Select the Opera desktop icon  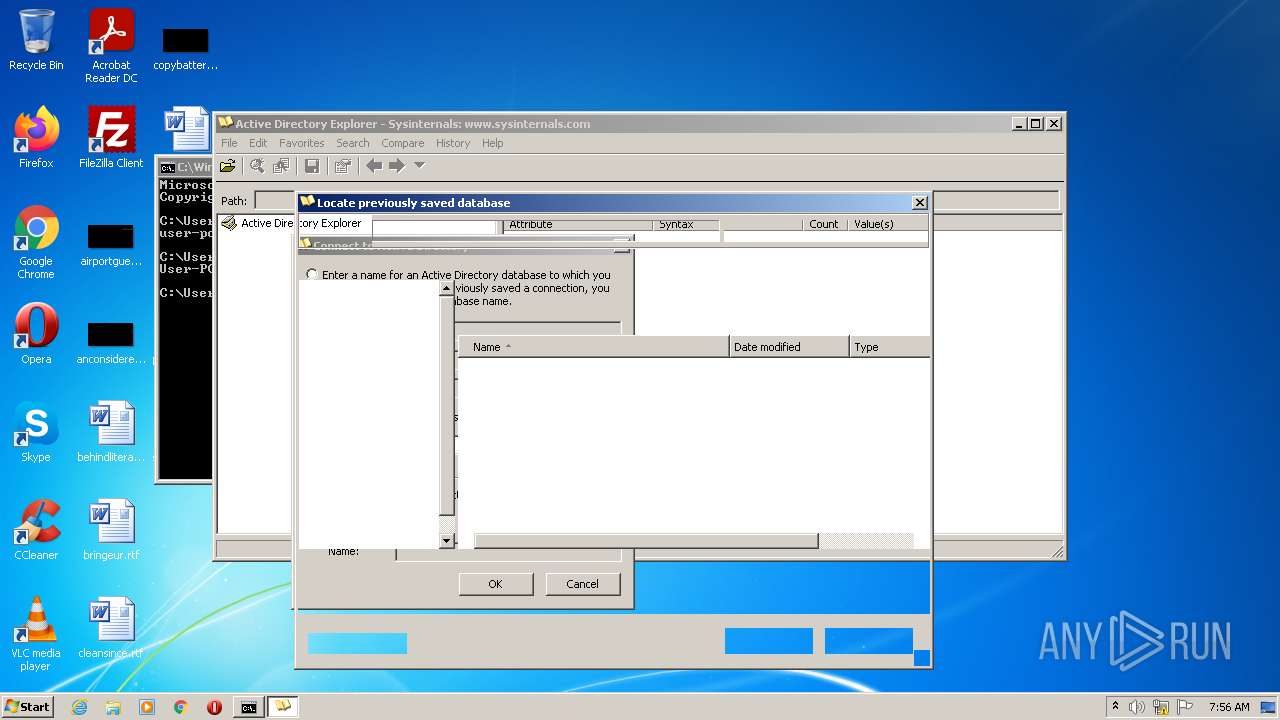click(x=36, y=334)
